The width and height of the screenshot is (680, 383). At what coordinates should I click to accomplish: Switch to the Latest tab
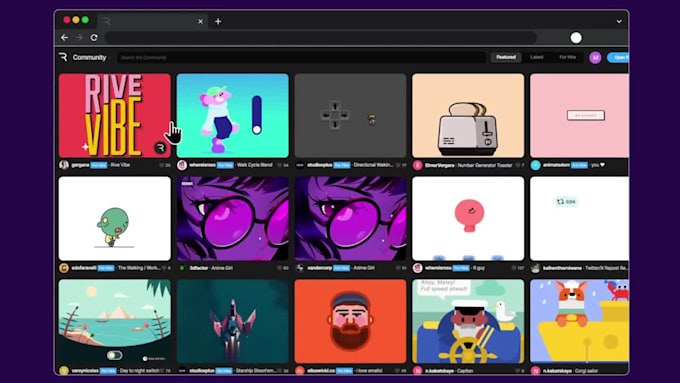click(536, 57)
